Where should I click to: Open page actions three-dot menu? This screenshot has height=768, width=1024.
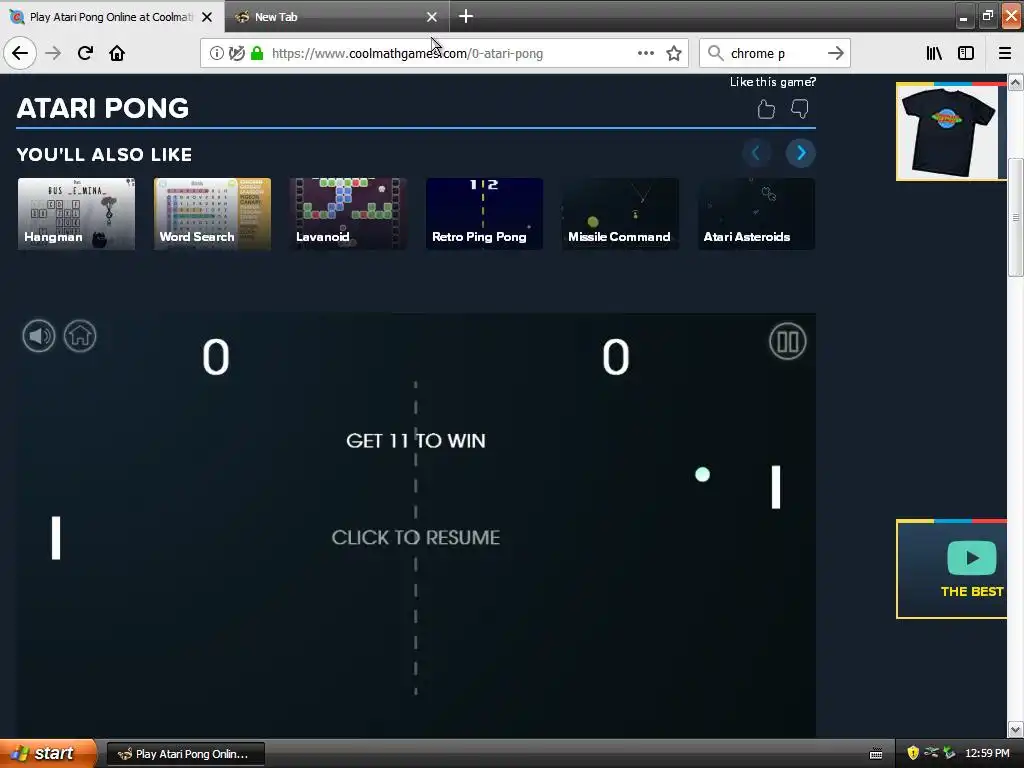646,54
